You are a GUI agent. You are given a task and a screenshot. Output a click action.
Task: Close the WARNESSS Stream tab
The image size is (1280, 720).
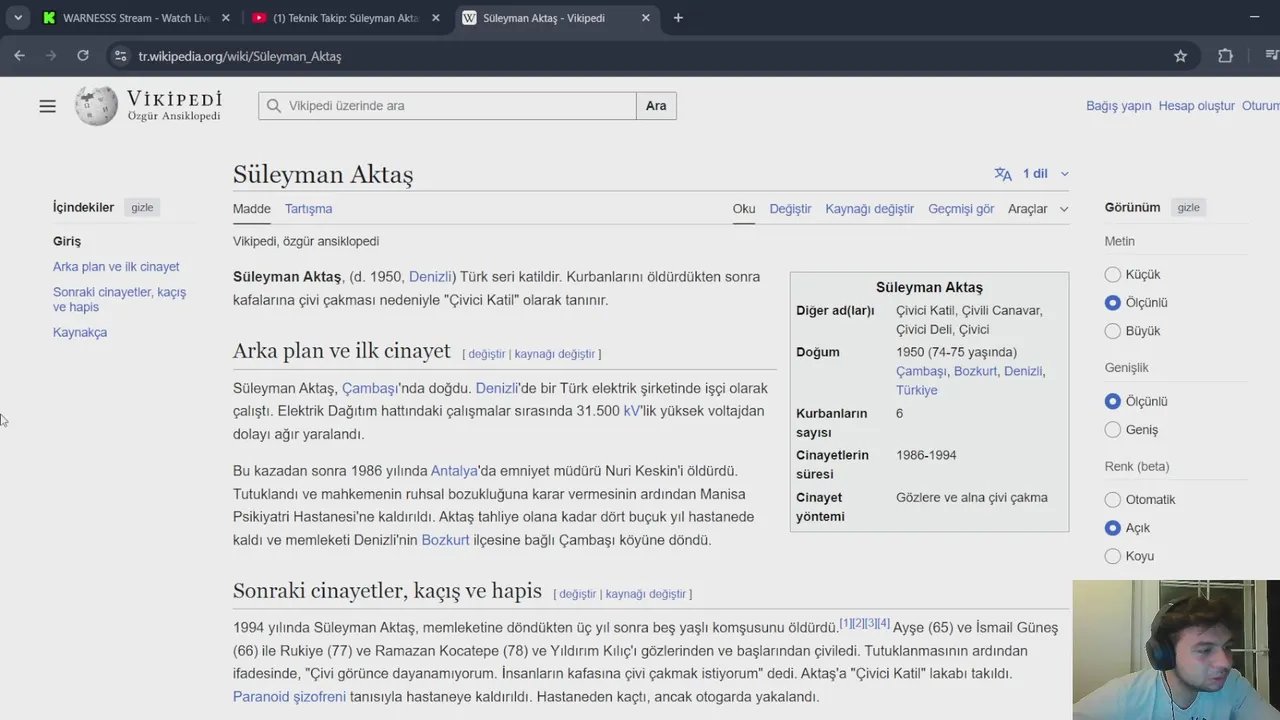coord(225,18)
